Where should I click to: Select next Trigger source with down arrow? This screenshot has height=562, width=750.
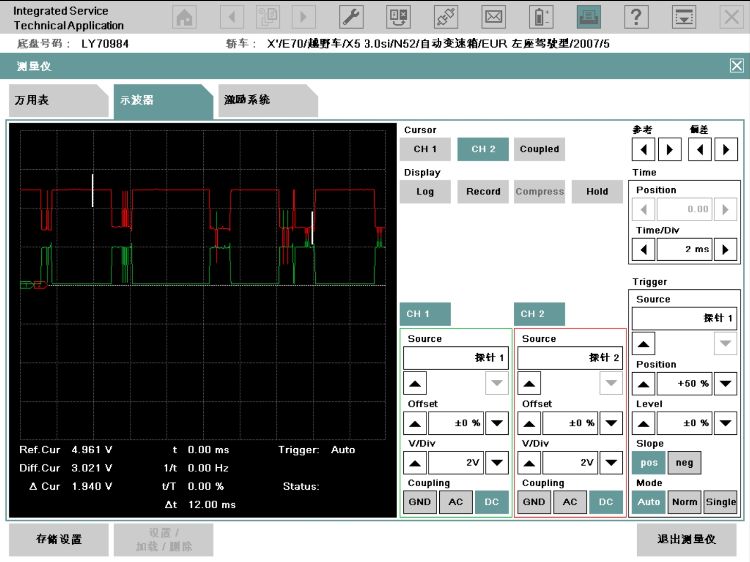click(x=726, y=344)
